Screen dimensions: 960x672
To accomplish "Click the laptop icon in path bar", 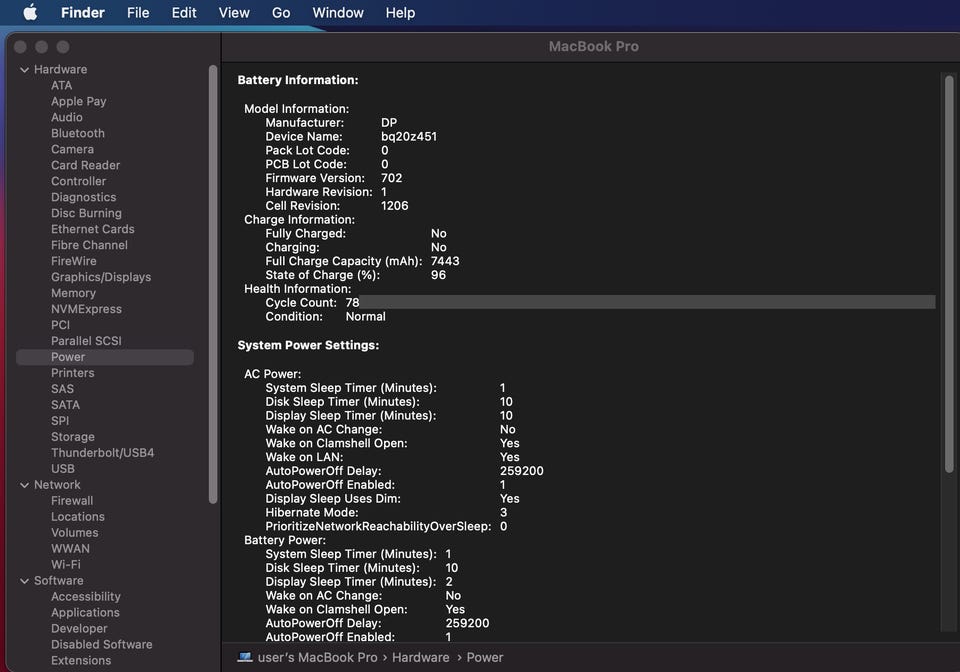I will tap(245, 657).
